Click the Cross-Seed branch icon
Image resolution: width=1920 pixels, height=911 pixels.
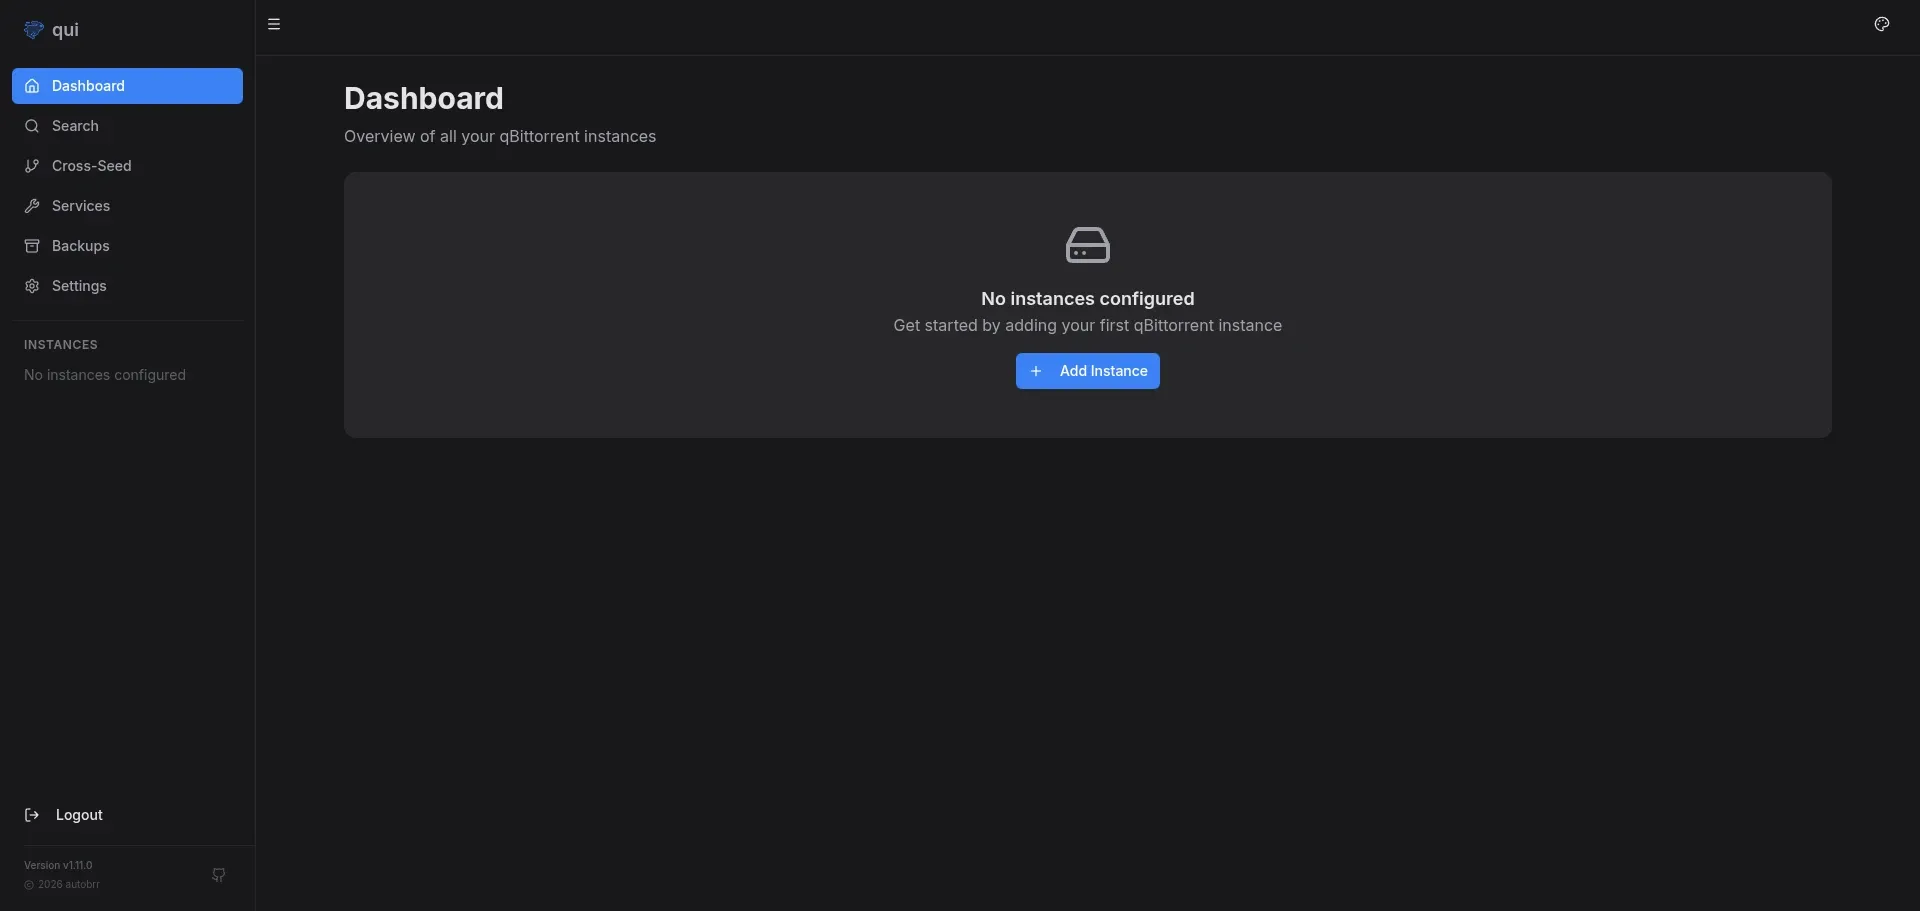click(x=32, y=166)
